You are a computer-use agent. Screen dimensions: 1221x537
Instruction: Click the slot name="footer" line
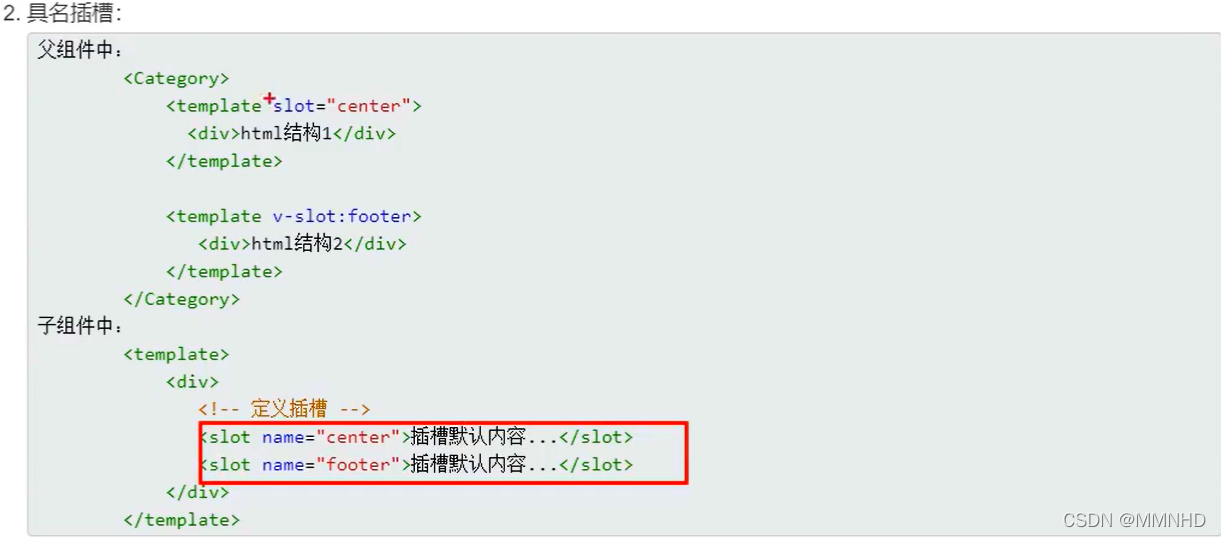tap(417, 465)
